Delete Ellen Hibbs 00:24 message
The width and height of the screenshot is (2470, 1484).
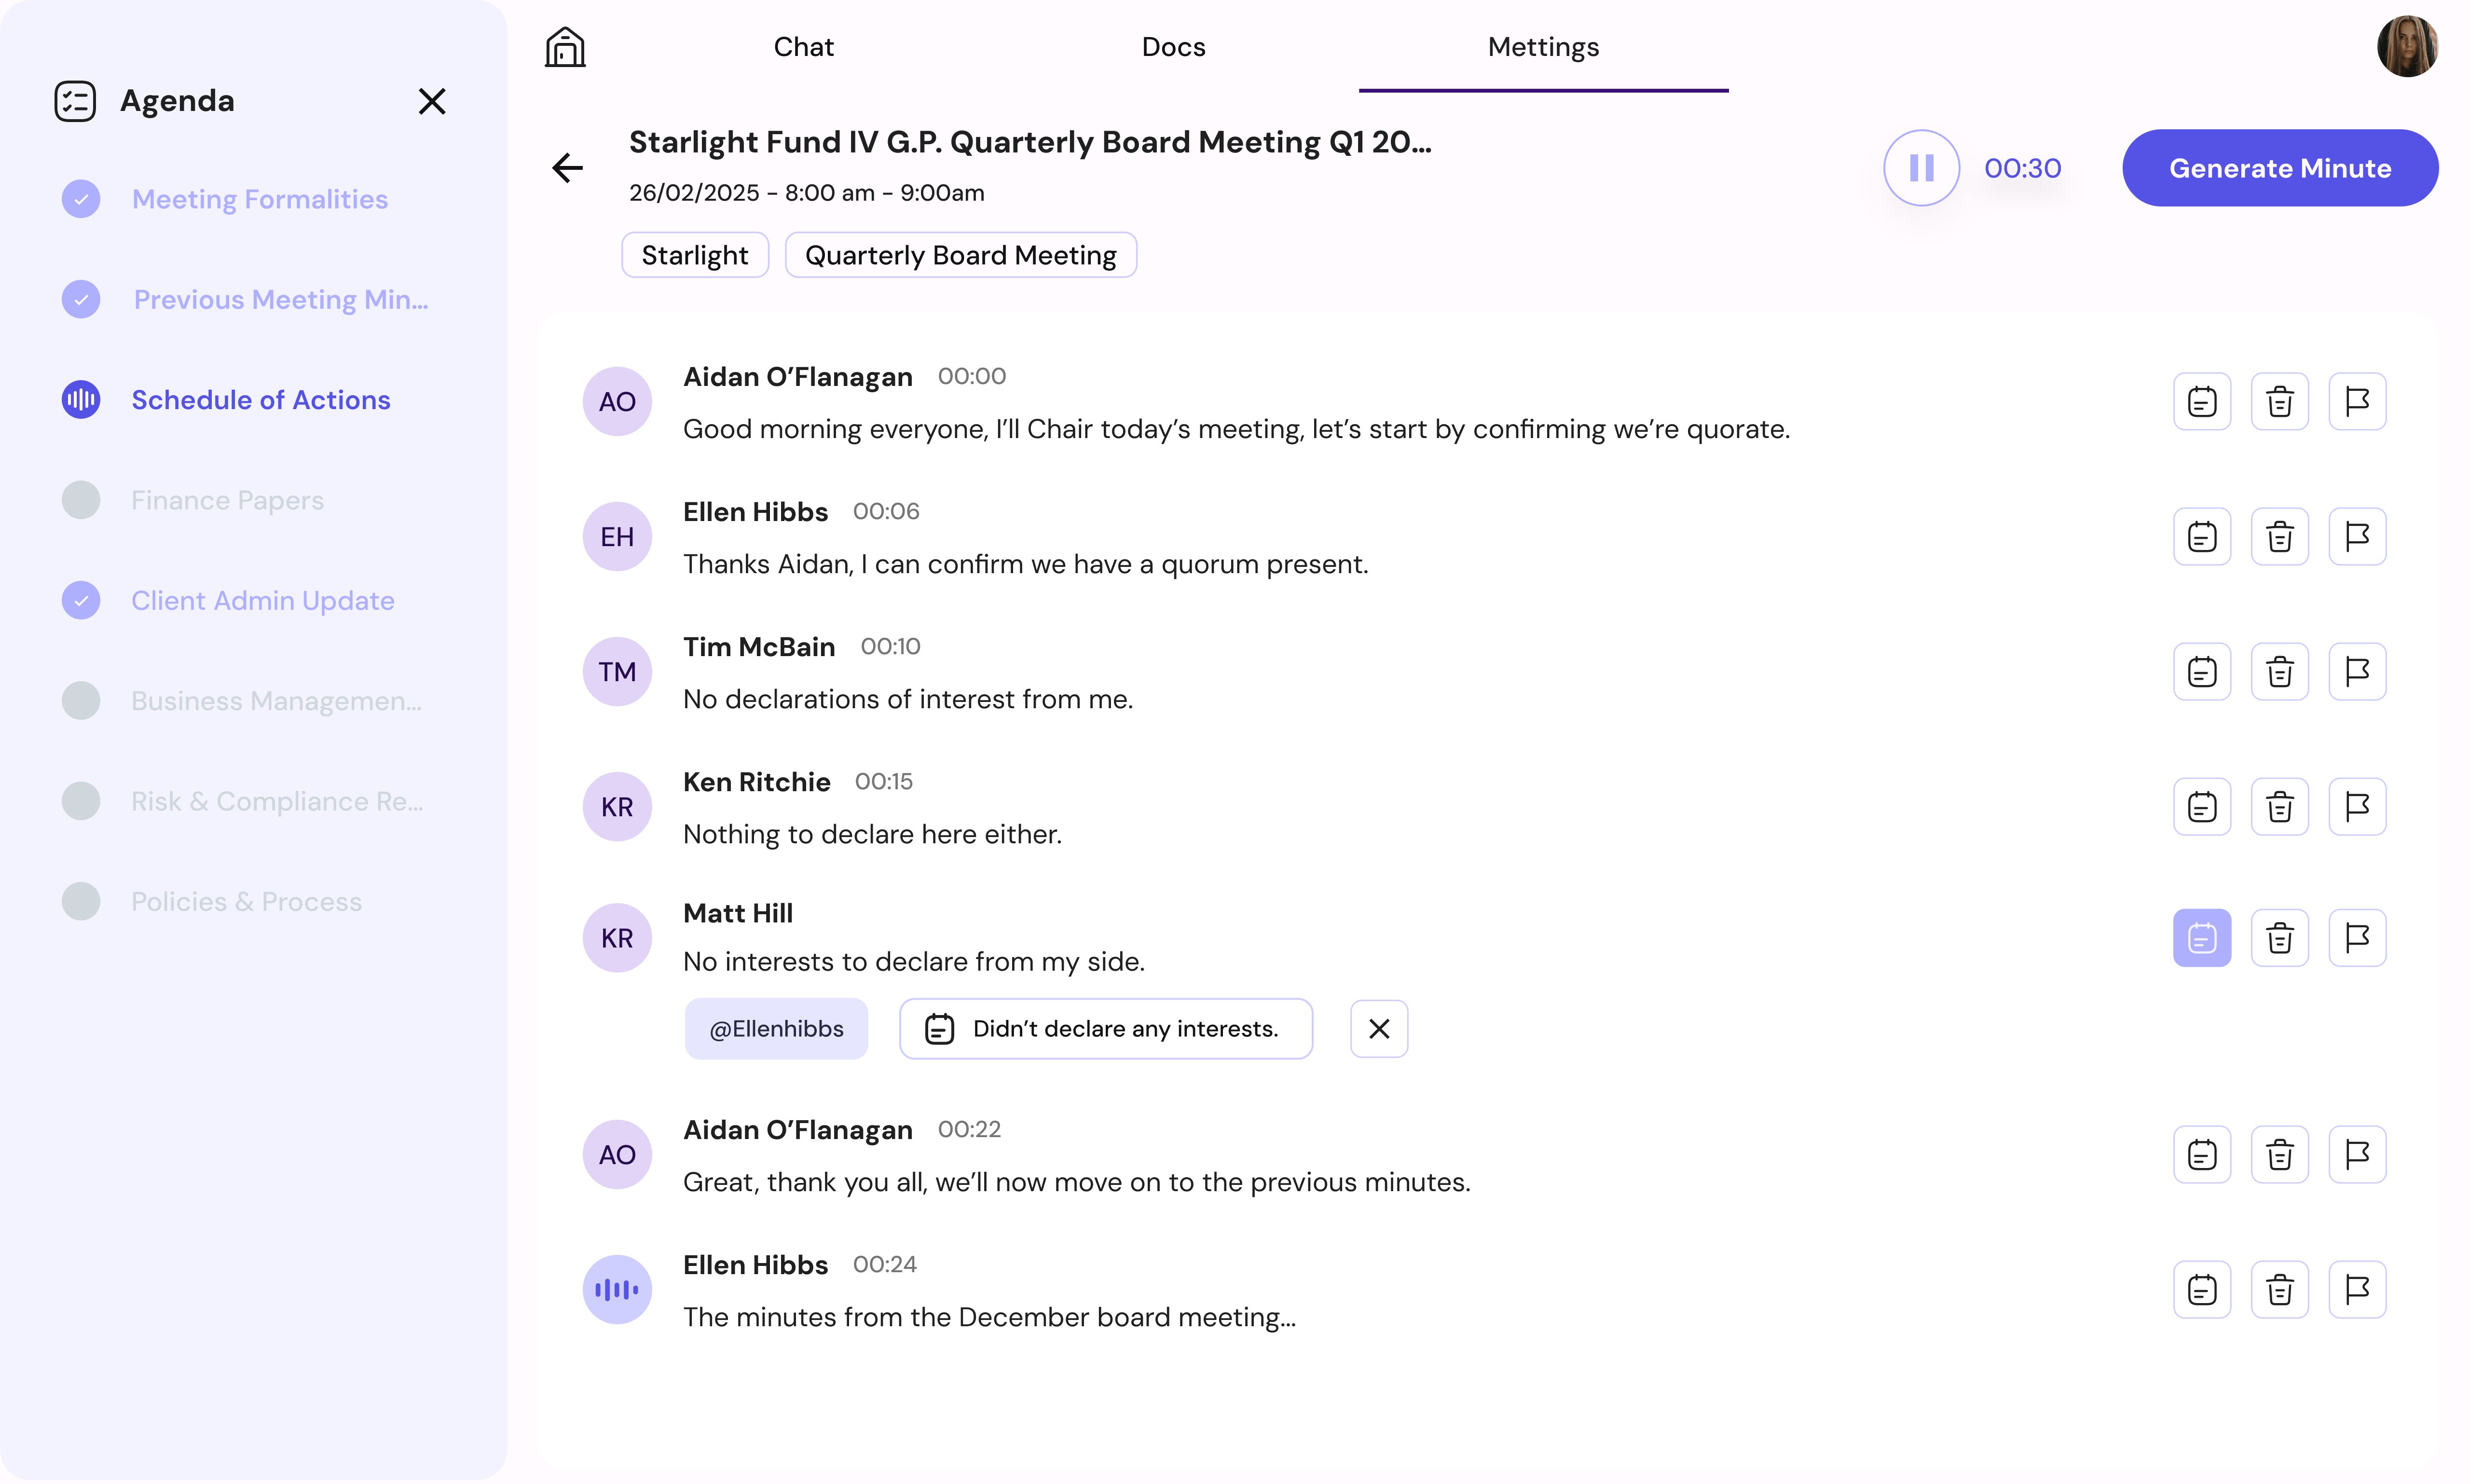pyautogui.click(x=2280, y=1290)
